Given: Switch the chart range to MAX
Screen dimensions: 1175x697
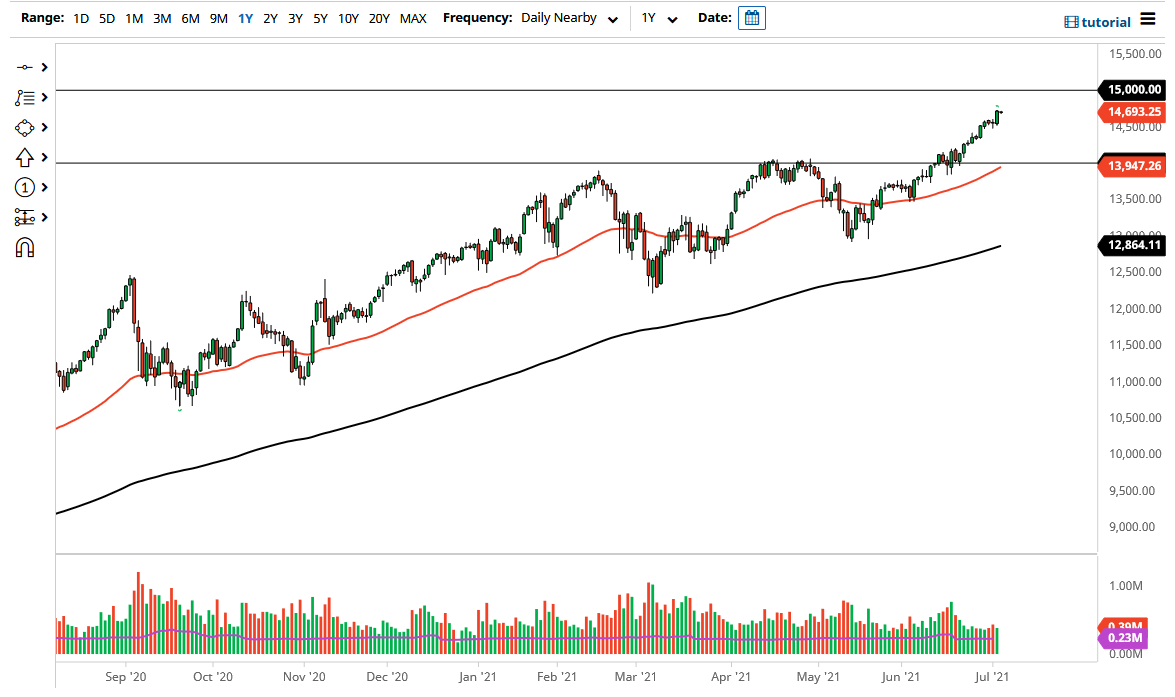Looking at the screenshot, I should coord(412,17).
